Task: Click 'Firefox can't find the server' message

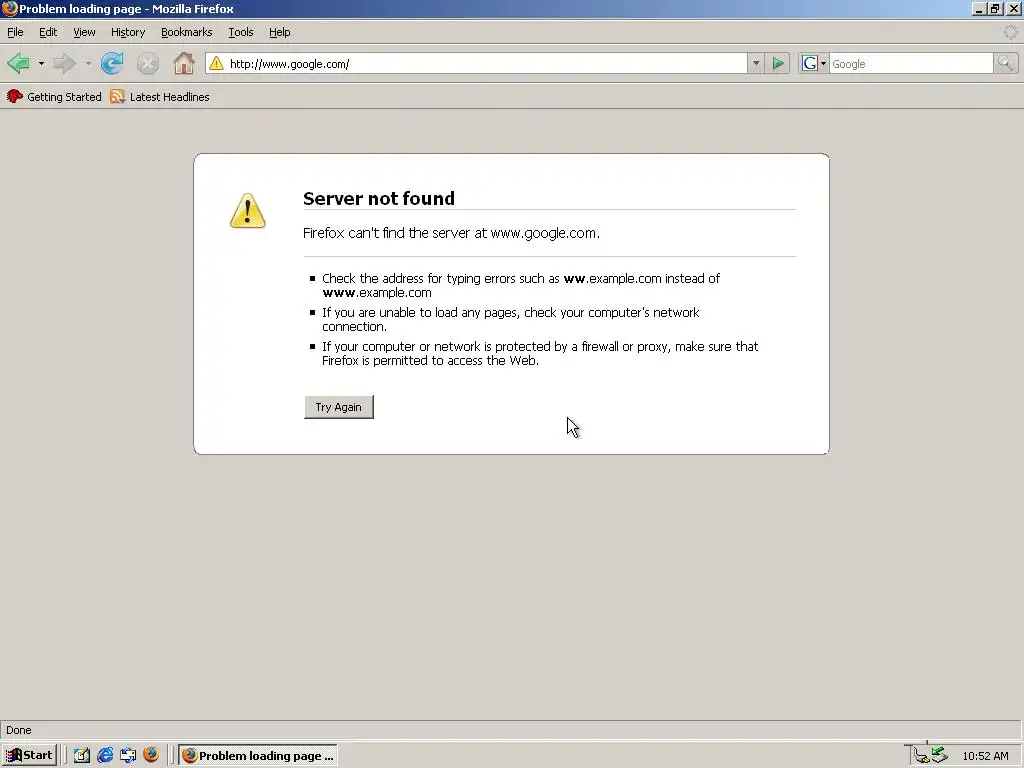Action: pyautogui.click(x=451, y=233)
